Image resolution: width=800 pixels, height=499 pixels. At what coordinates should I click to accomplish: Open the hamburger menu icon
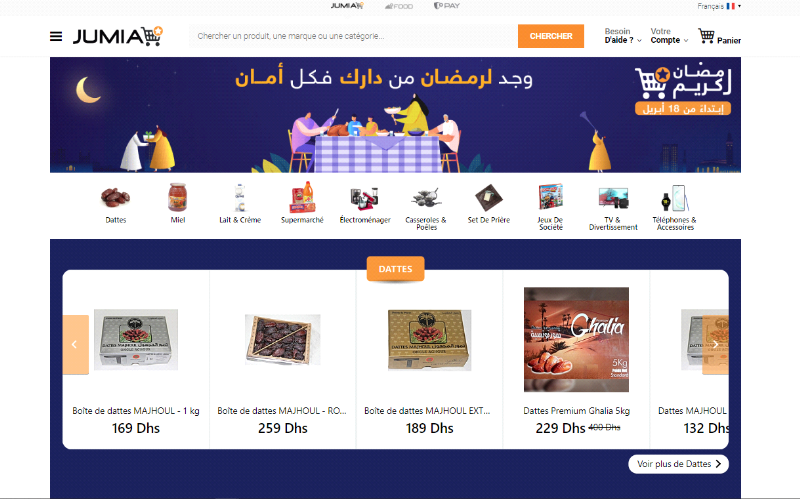pyautogui.click(x=56, y=37)
